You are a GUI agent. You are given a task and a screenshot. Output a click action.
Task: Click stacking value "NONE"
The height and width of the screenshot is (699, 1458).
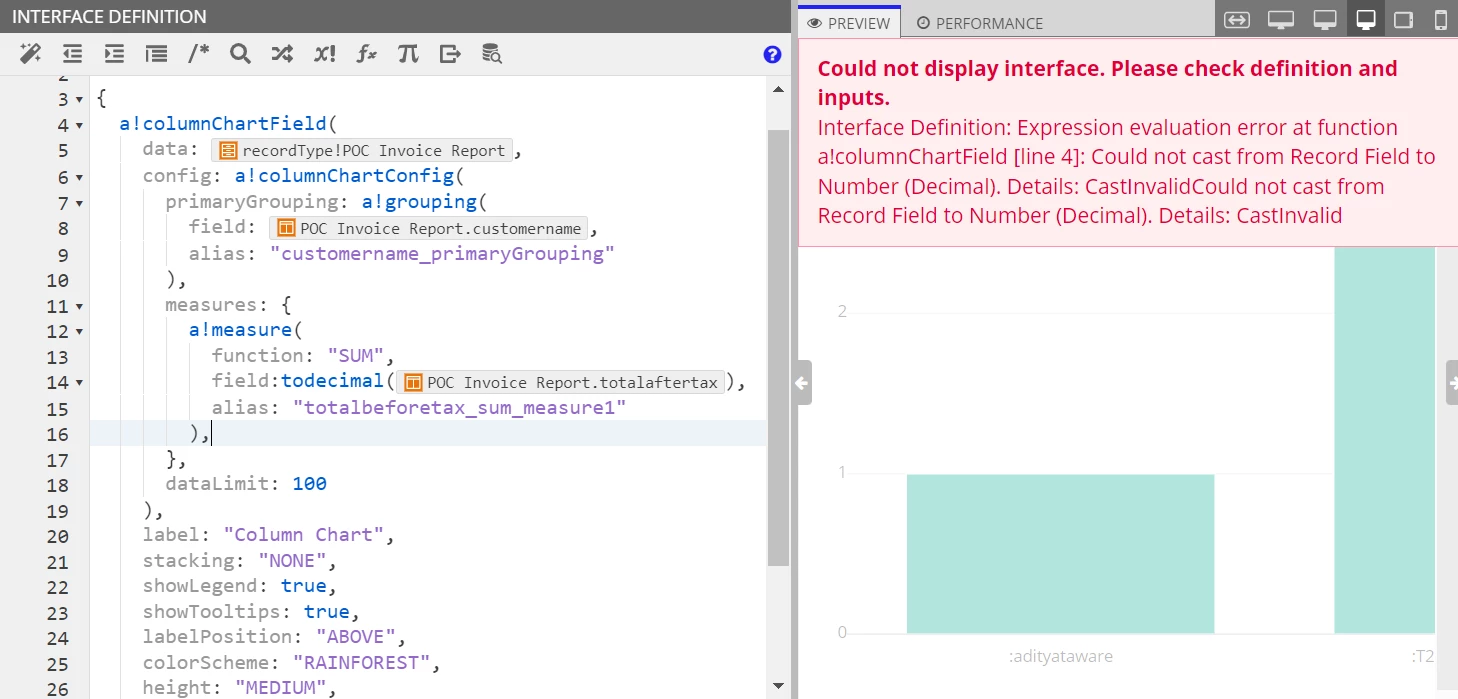click(292, 561)
